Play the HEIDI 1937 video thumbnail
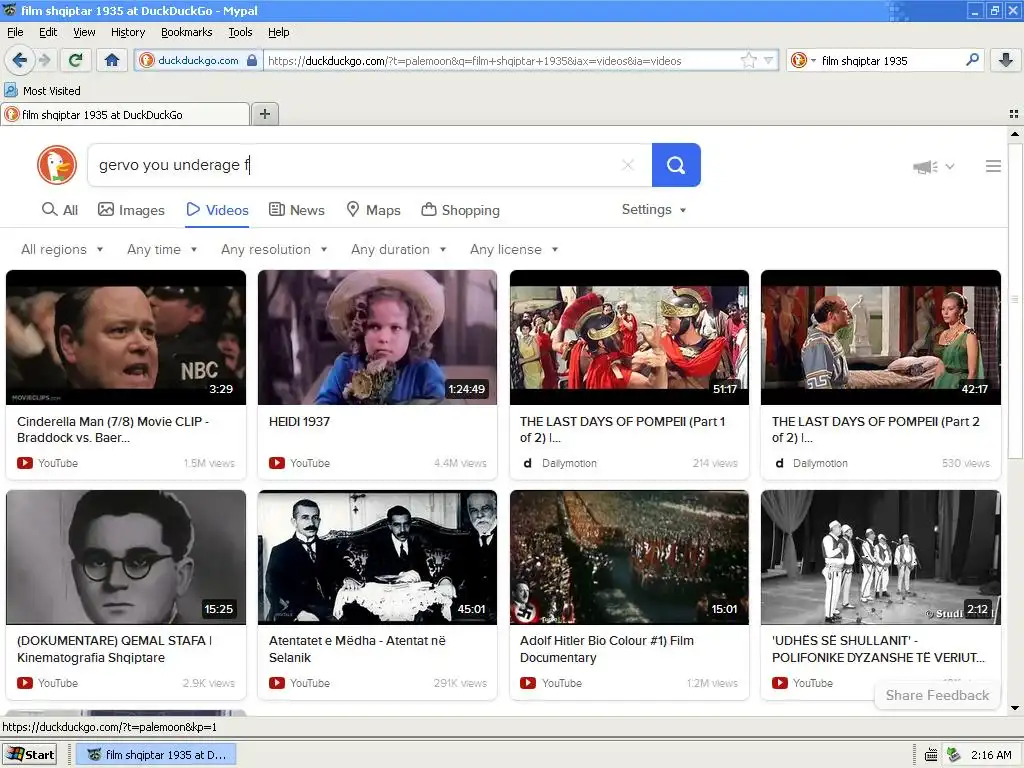The image size is (1024, 768). click(377, 338)
